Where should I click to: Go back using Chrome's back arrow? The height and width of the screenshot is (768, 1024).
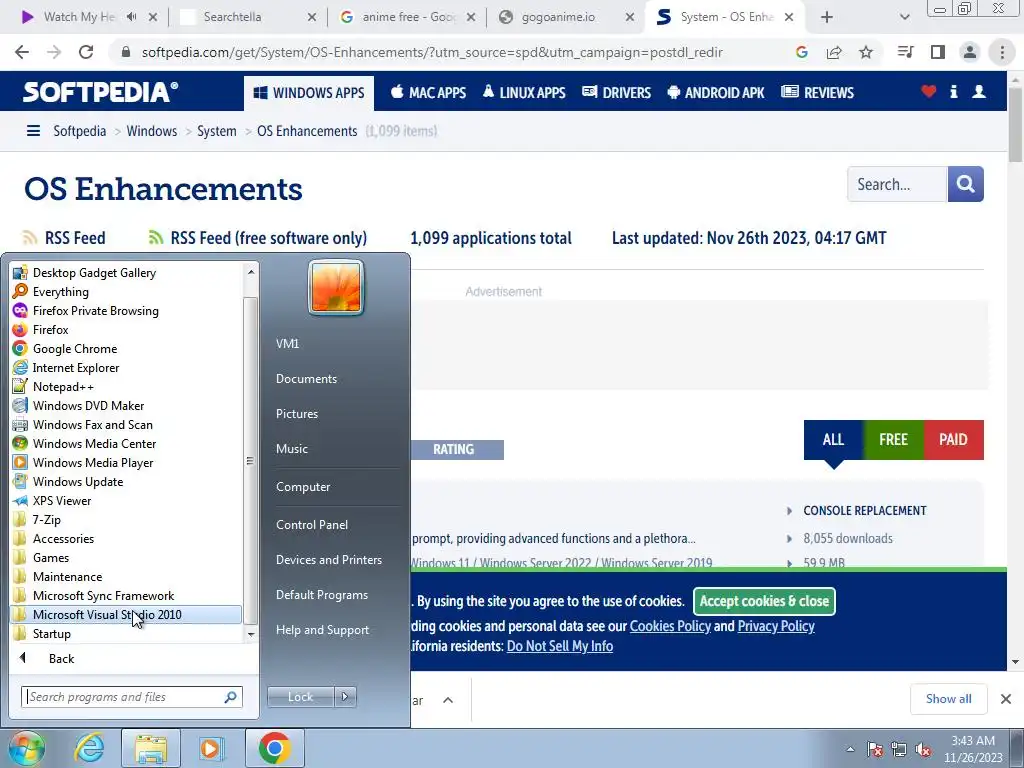[22, 52]
